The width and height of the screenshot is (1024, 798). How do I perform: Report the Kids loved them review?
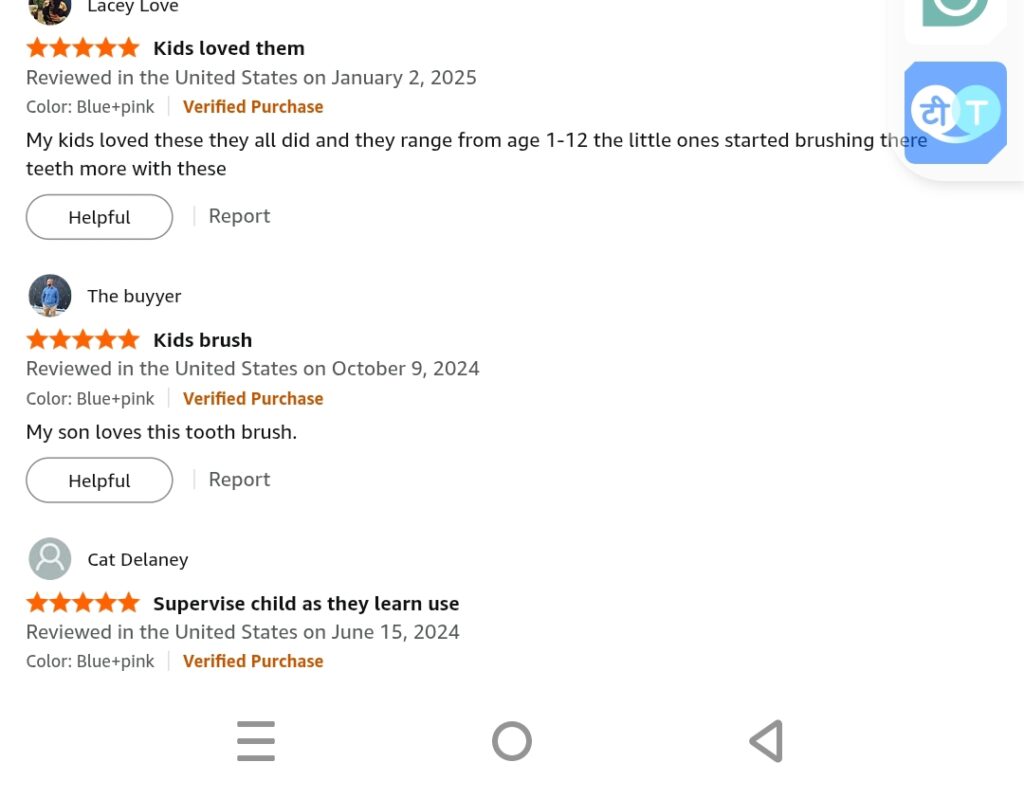click(239, 216)
